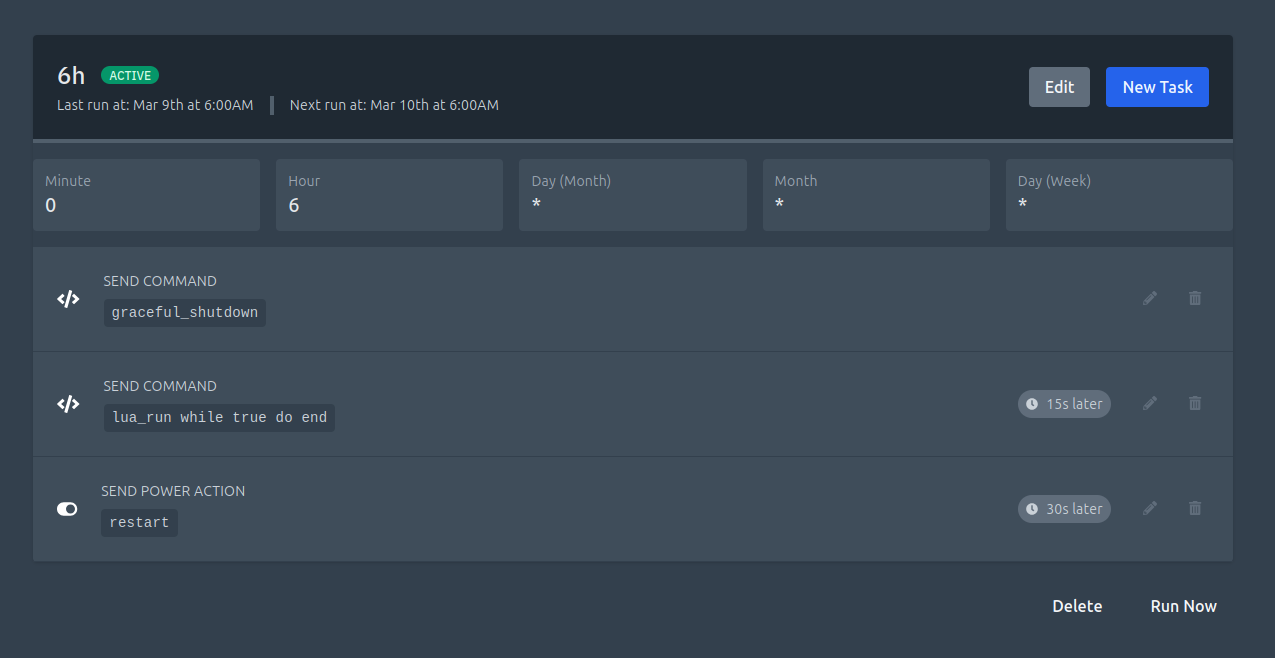Click the code icon beside graceful_shutdown
1275x658 pixels.
[x=67, y=299]
